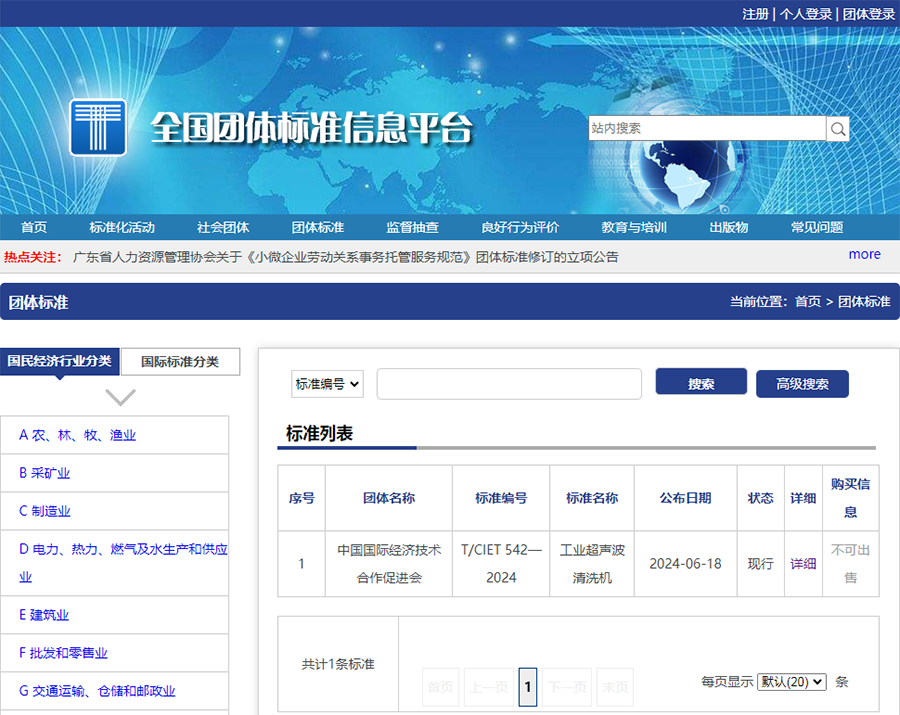The height and width of the screenshot is (715, 900).
Task: Select the 国民经济行业分类 tab
Action: click(x=60, y=361)
